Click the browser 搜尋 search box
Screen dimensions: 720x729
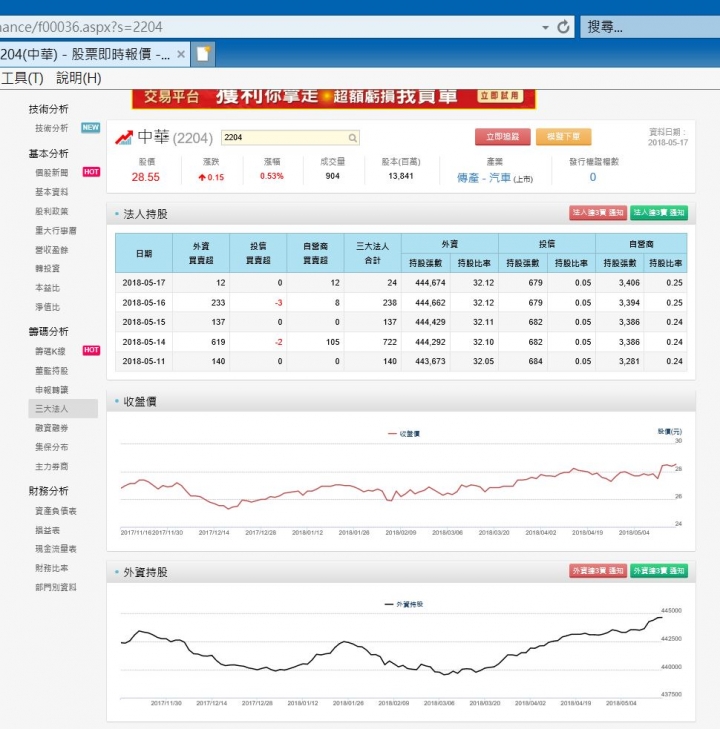(x=650, y=27)
